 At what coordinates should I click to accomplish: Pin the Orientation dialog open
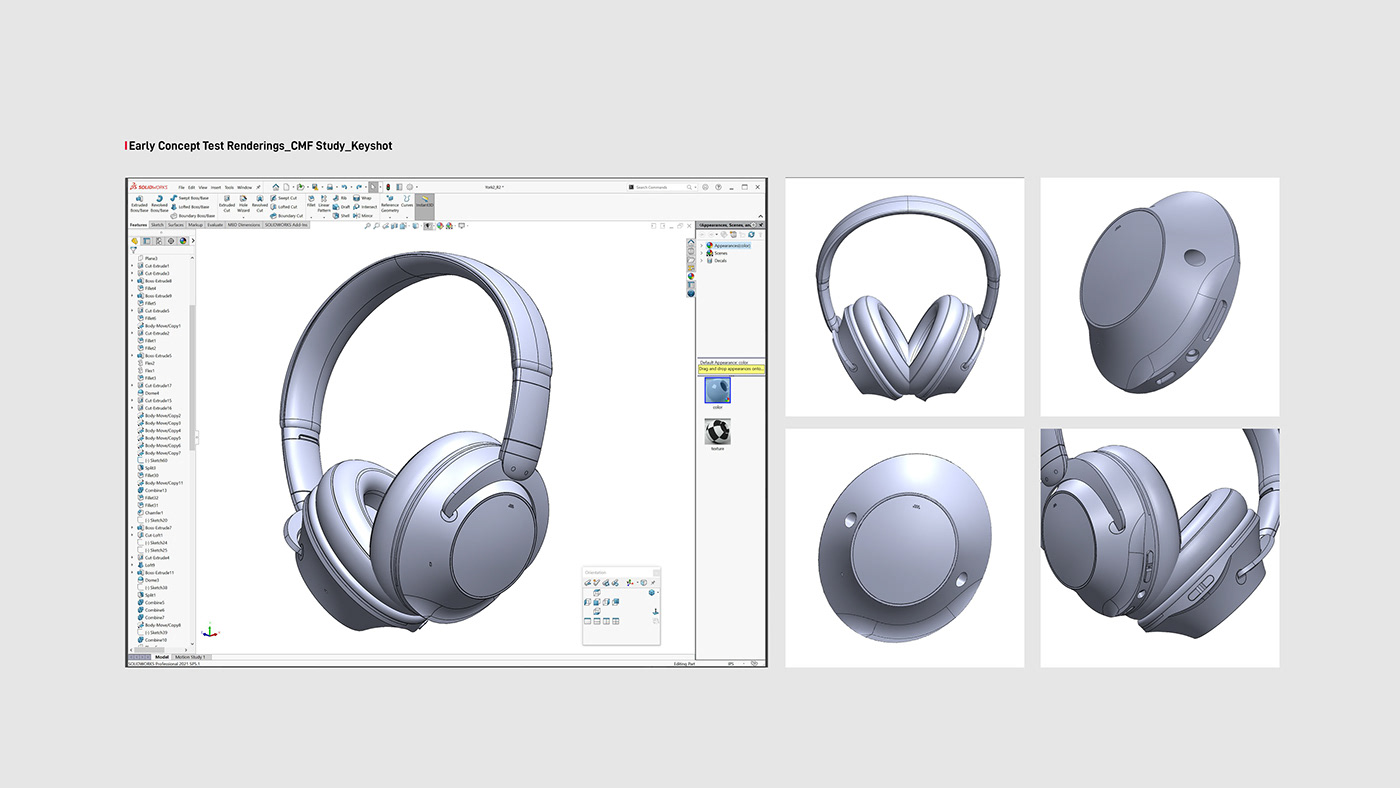click(654, 582)
